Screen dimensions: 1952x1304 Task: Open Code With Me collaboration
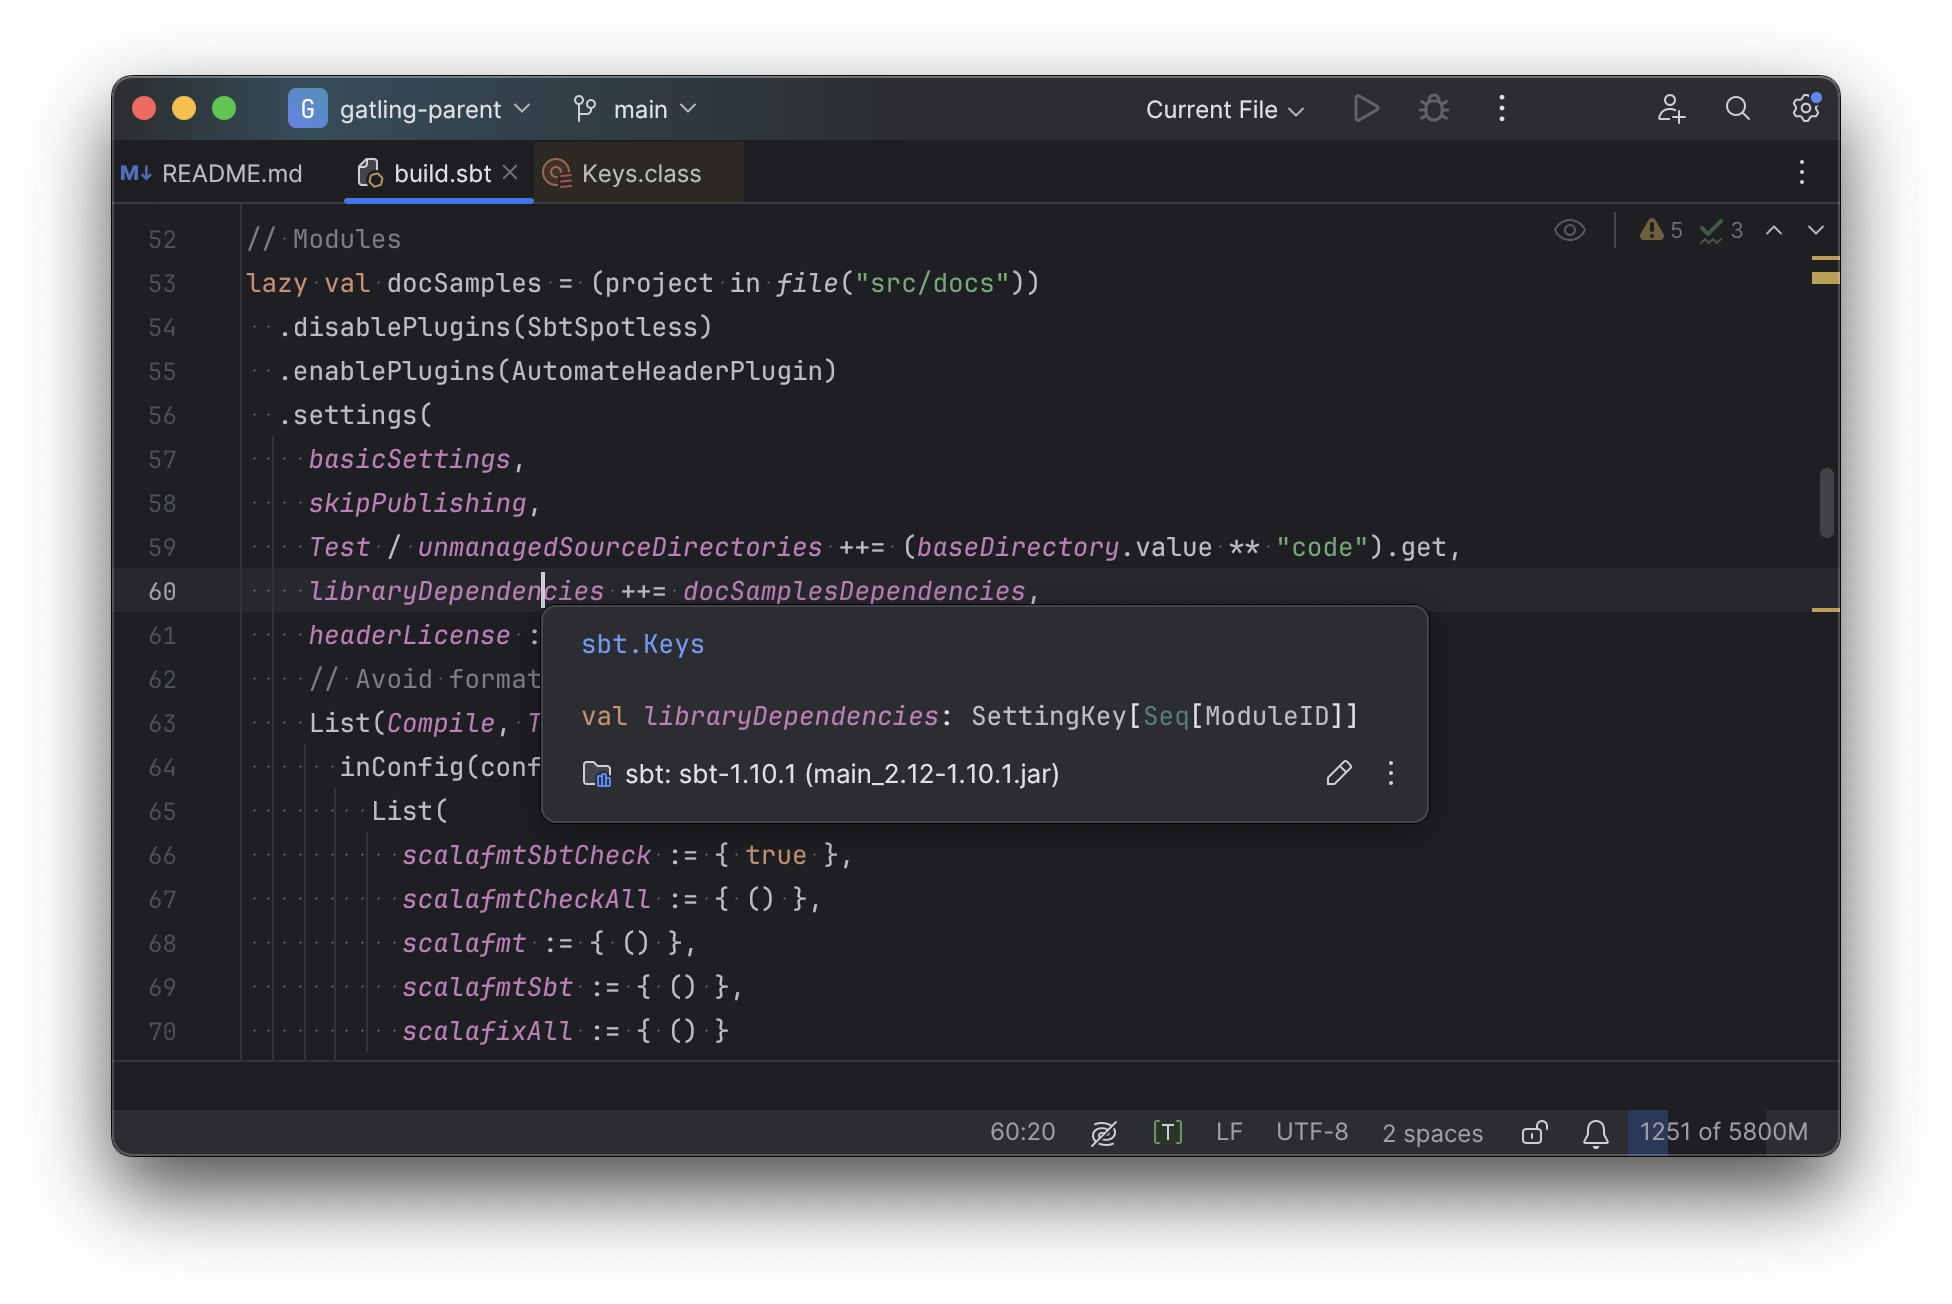tap(1671, 110)
